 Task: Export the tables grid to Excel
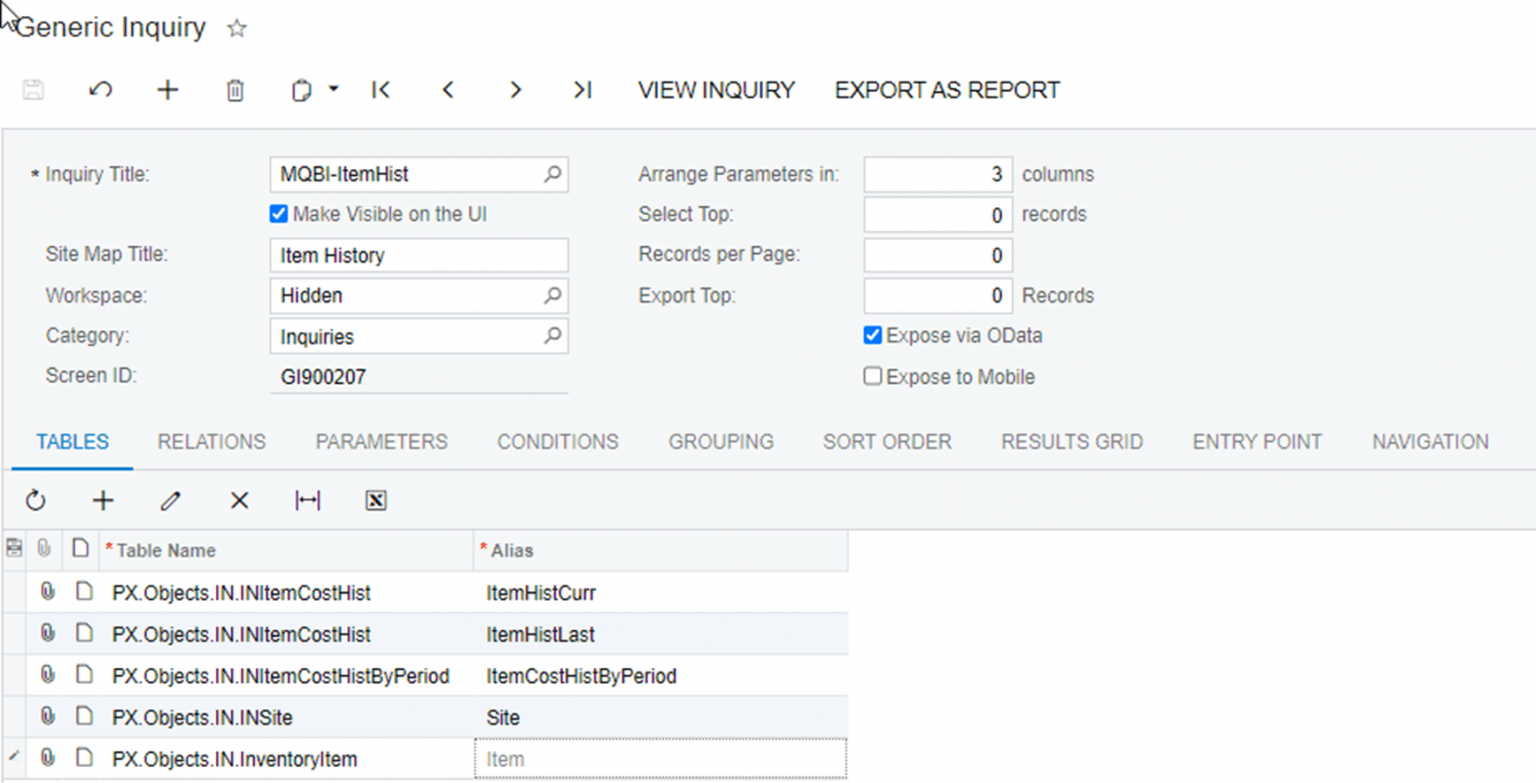[375, 500]
